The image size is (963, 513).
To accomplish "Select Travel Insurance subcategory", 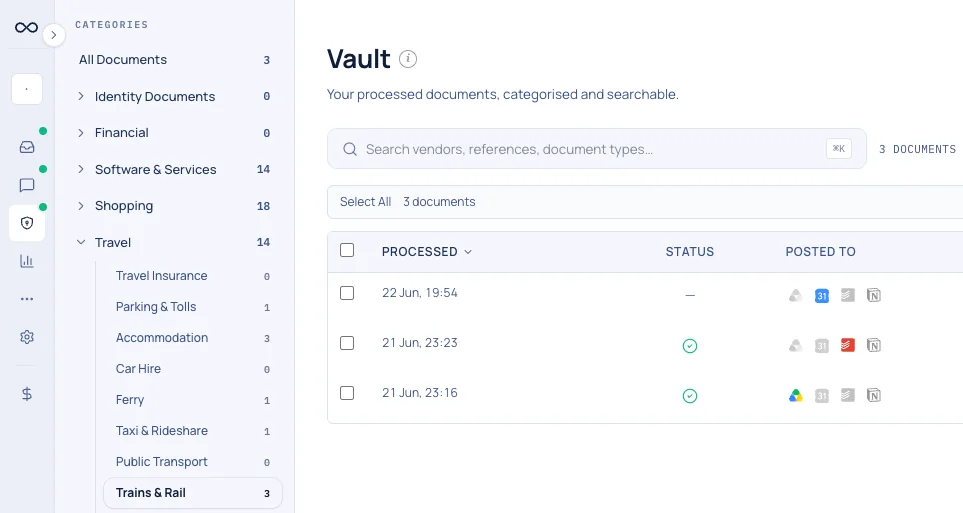I will [x=193, y=276].
